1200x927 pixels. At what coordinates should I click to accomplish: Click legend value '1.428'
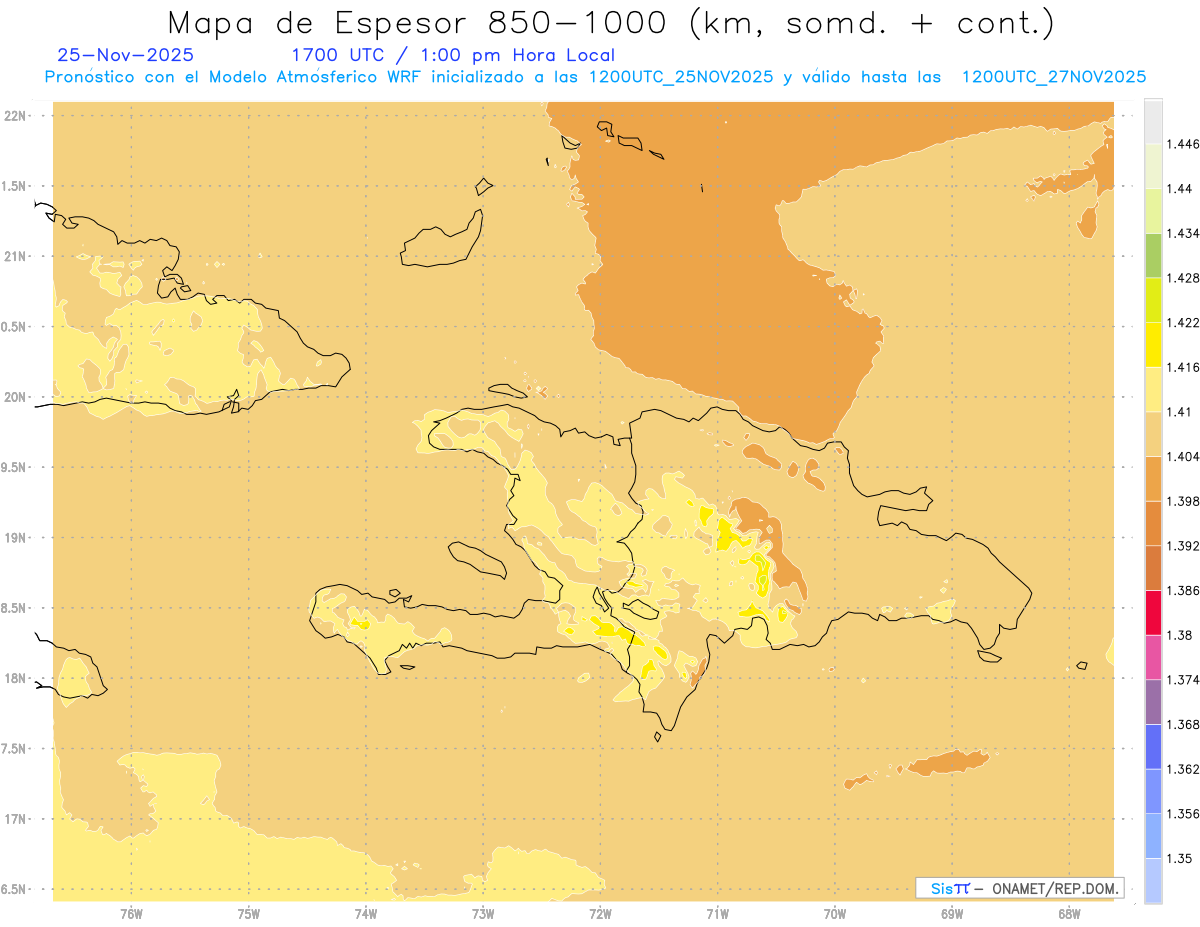pos(1185,278)
